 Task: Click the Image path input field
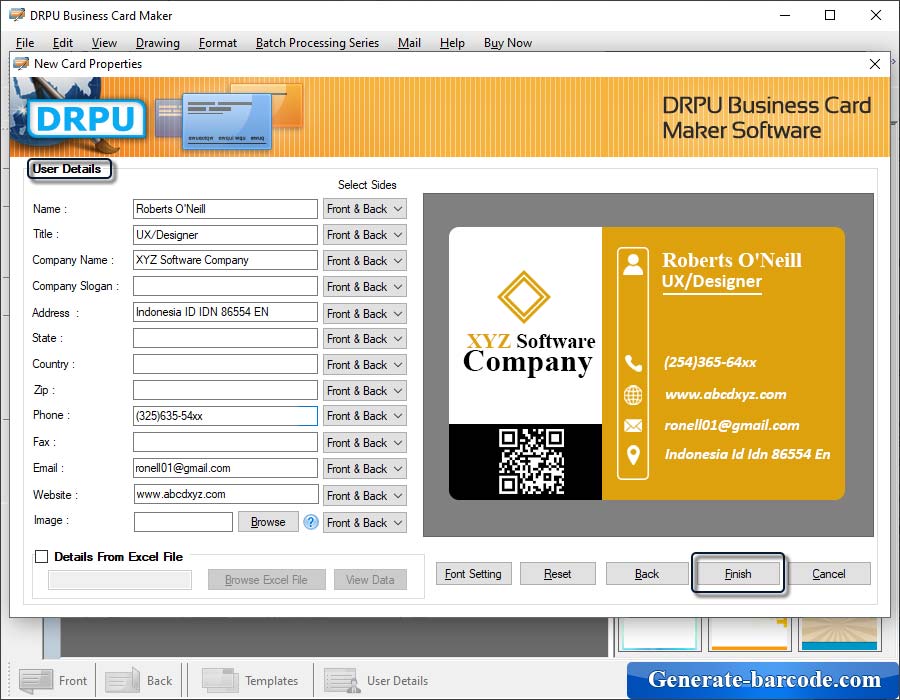tap(183, 522)
